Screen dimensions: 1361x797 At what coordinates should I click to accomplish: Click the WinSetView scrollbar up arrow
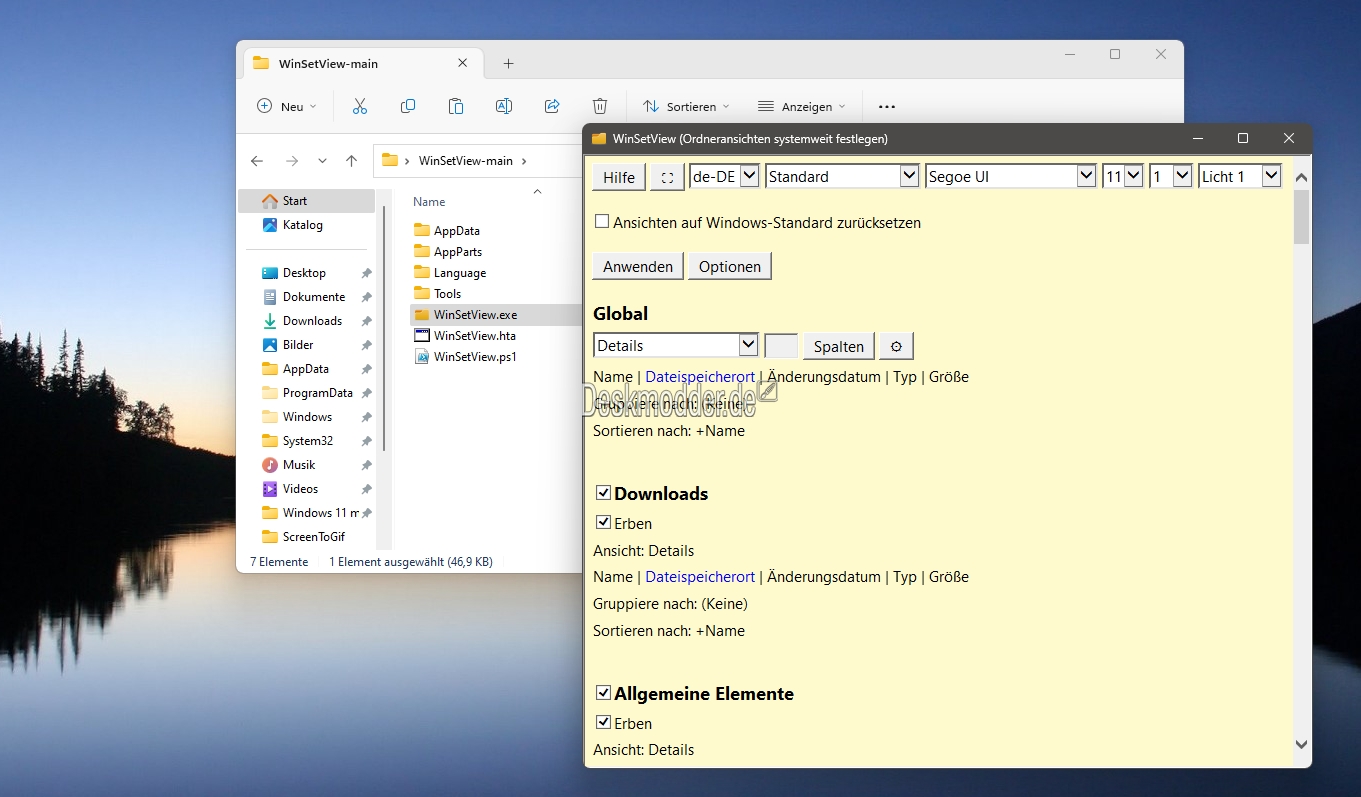pyautogui.click(x=1301, y=178)
